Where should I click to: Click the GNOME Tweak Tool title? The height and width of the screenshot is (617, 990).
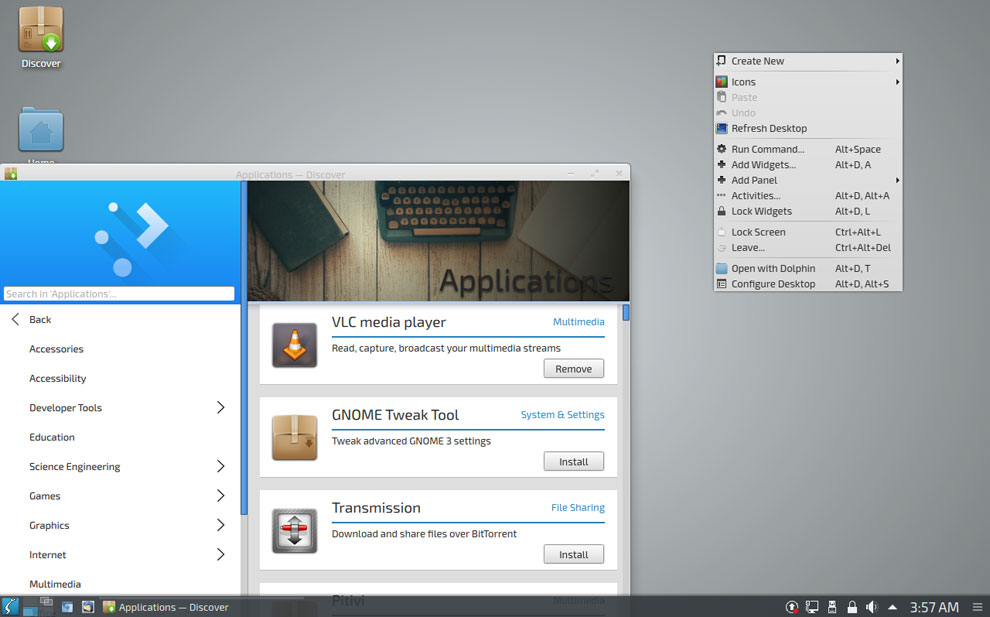click(395, 415)
